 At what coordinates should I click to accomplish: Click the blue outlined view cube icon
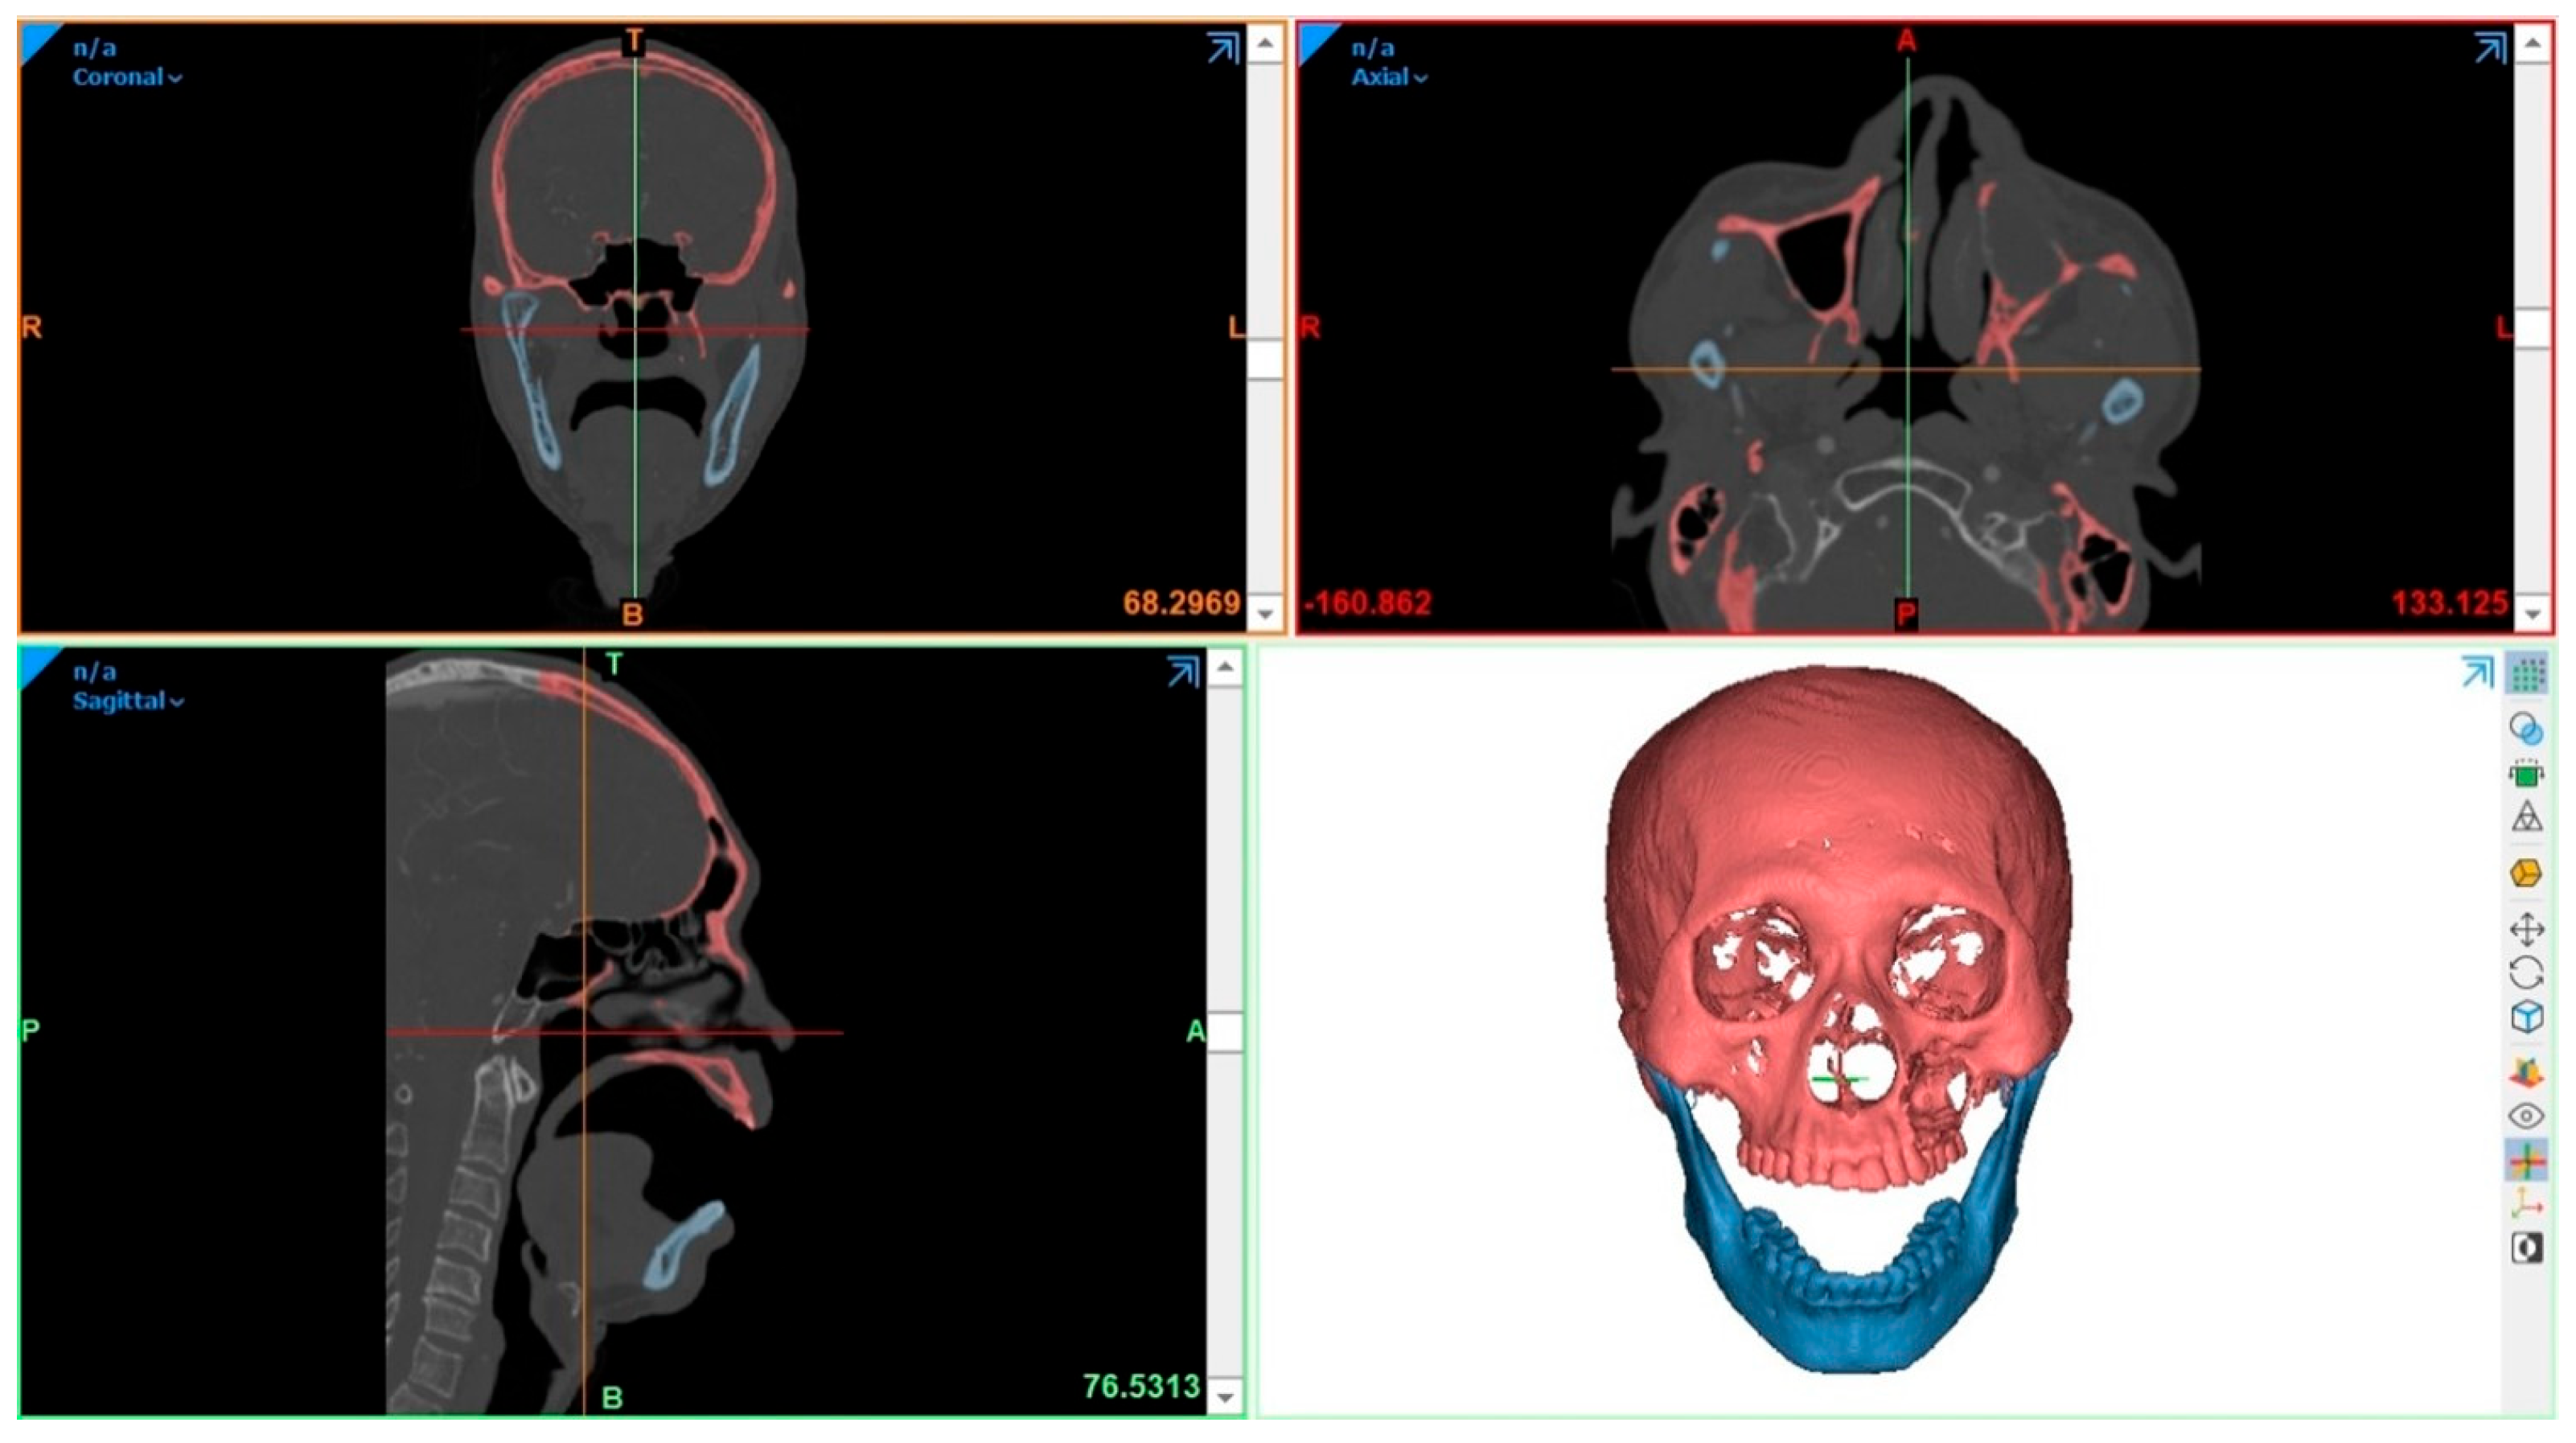point(2527,1017)
